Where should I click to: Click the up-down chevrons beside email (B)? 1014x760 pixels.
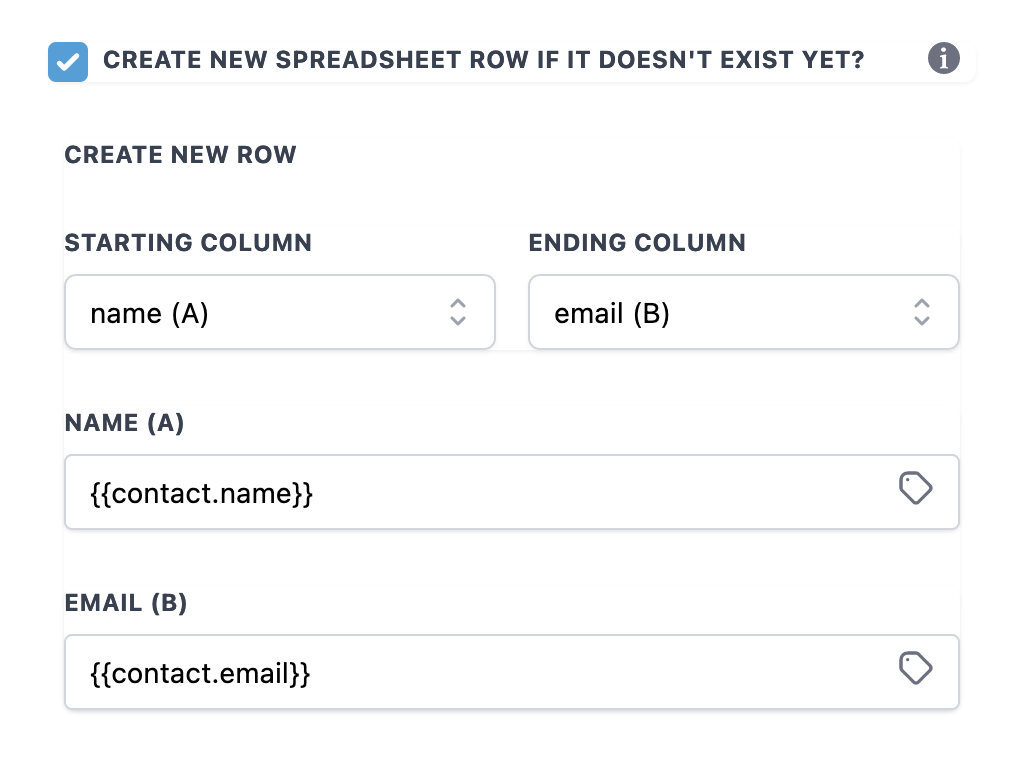922,312
